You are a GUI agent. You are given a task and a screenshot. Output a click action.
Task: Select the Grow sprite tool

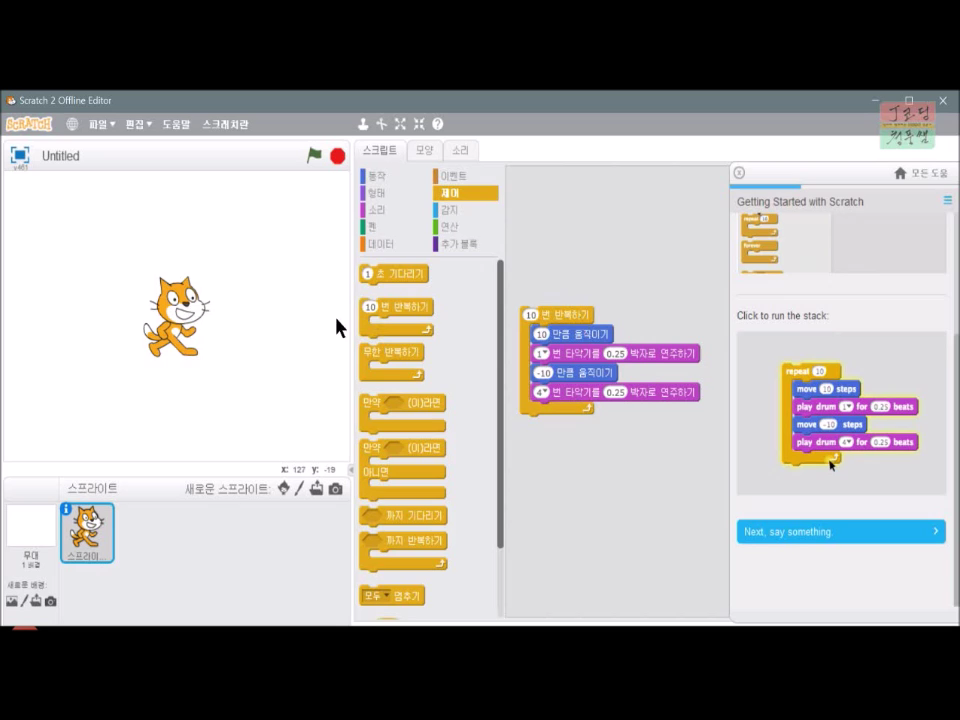(x=400, y=124)
